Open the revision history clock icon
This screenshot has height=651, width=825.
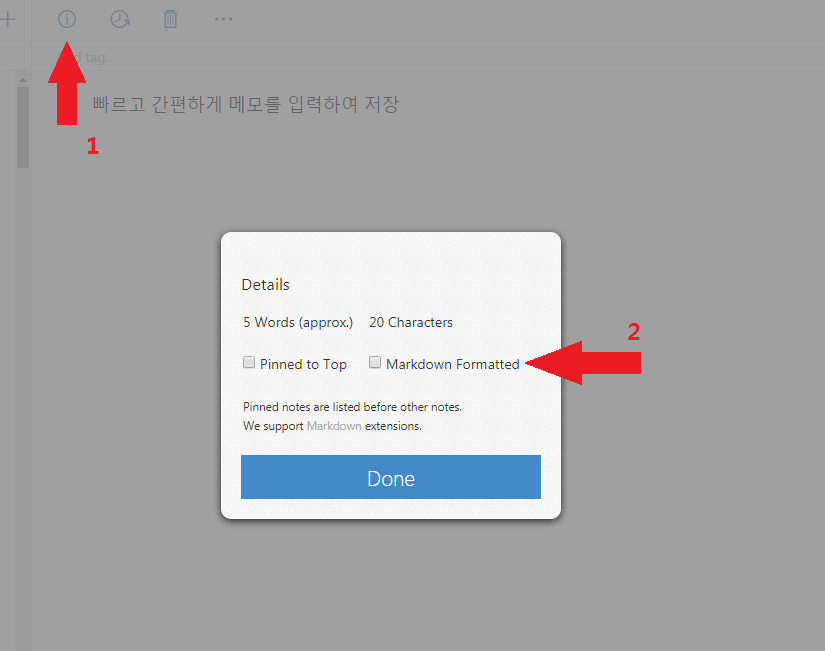120,19
